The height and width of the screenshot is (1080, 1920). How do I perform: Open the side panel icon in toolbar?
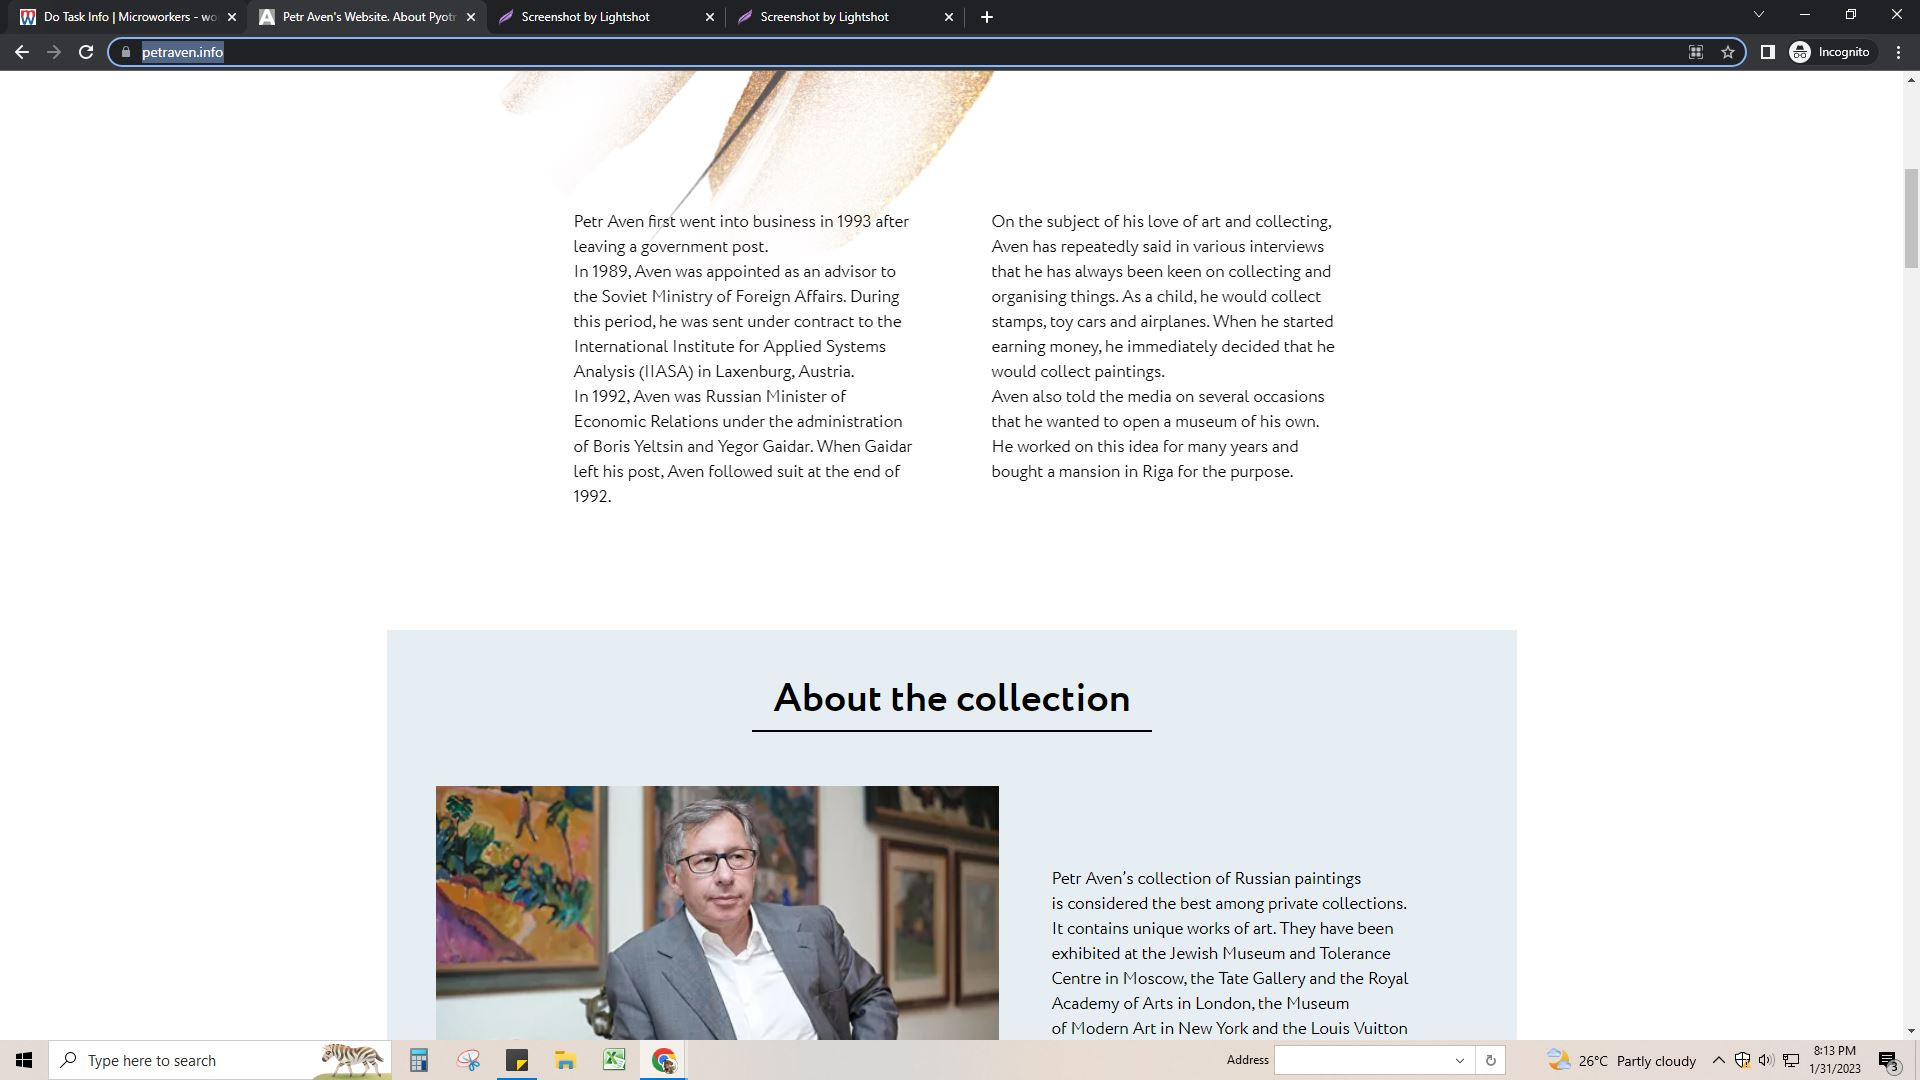click(1767, 52)
